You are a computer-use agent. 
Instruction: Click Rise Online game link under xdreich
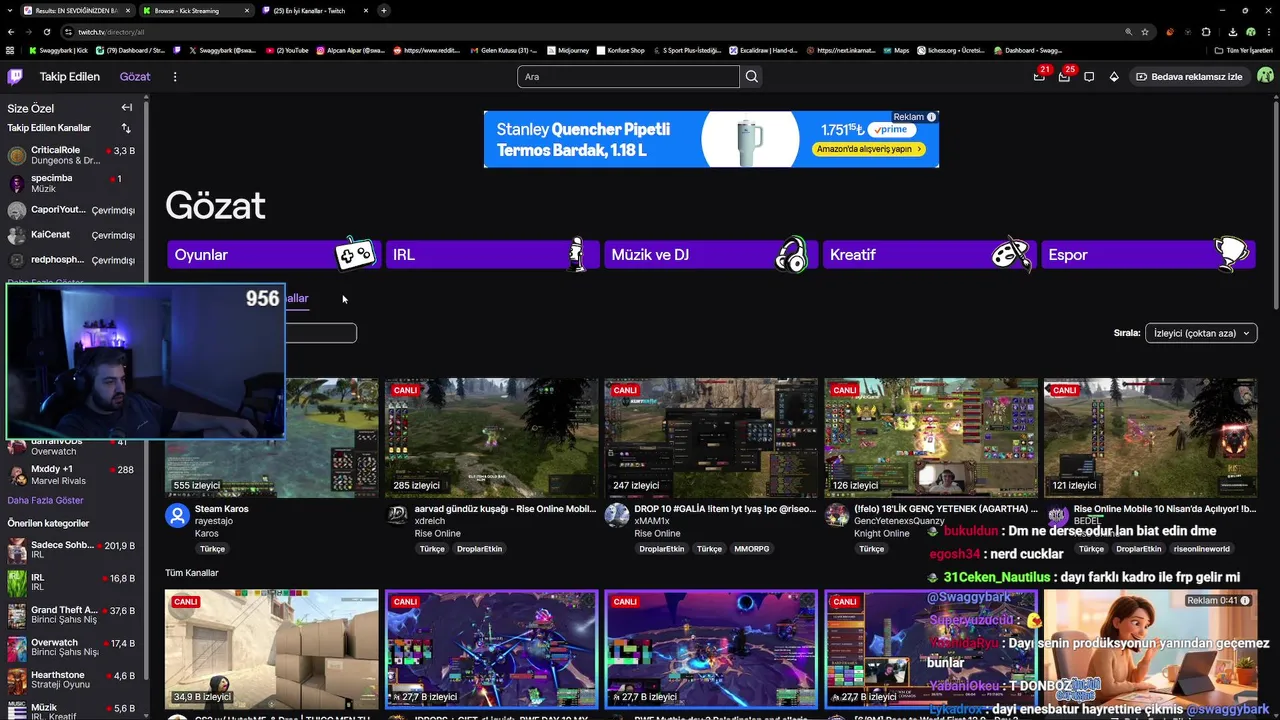click(x=437, y=534)
